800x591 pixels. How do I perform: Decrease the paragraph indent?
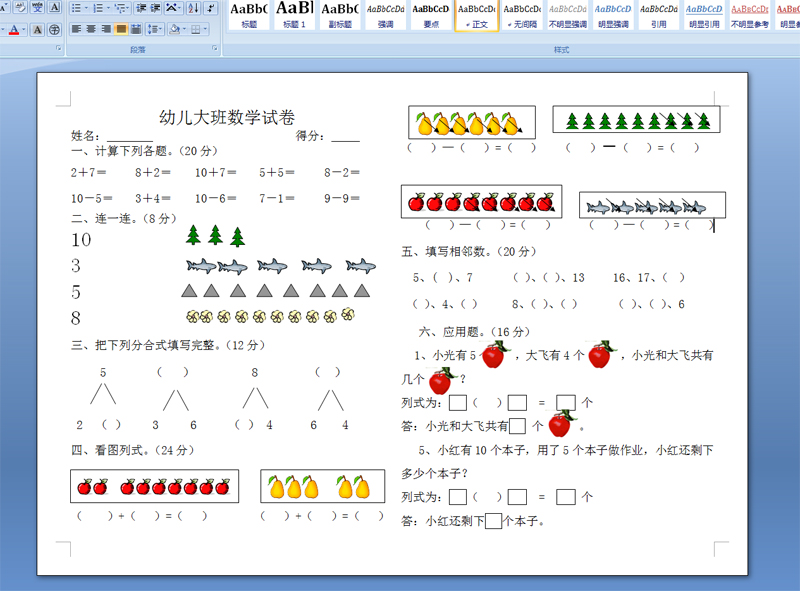coord(141,8)
